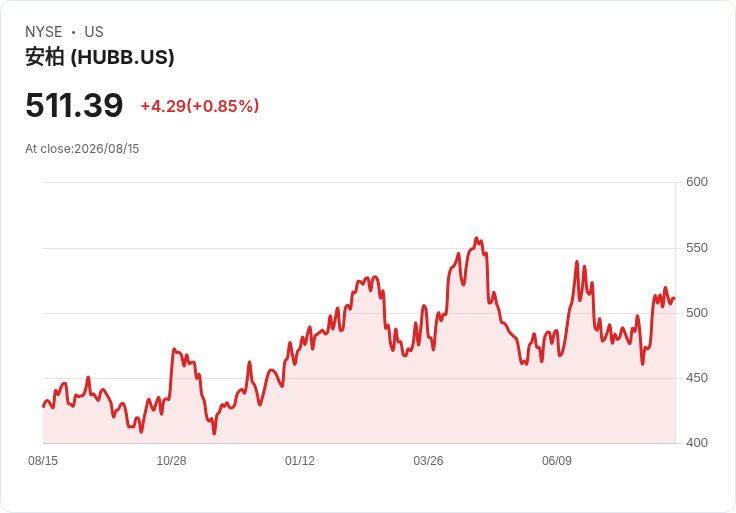Select the 06/09 date axis label
Image resolution: width=736 pixels, height=513 pixels.
pos(557,461)
